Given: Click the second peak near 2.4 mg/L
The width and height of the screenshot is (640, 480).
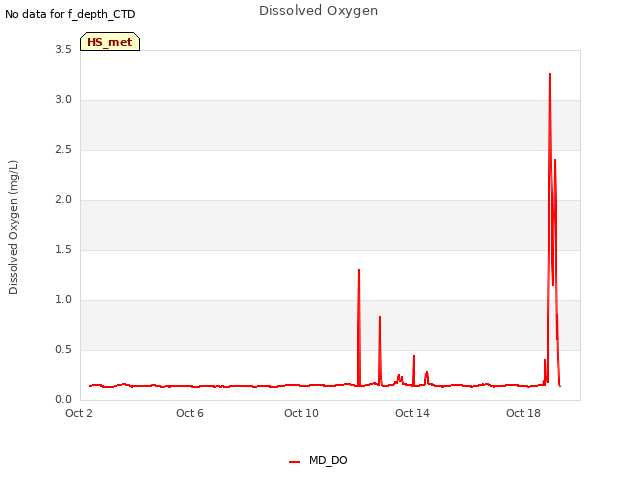Looking at the screenshot, I should click(x=555, y=160).
